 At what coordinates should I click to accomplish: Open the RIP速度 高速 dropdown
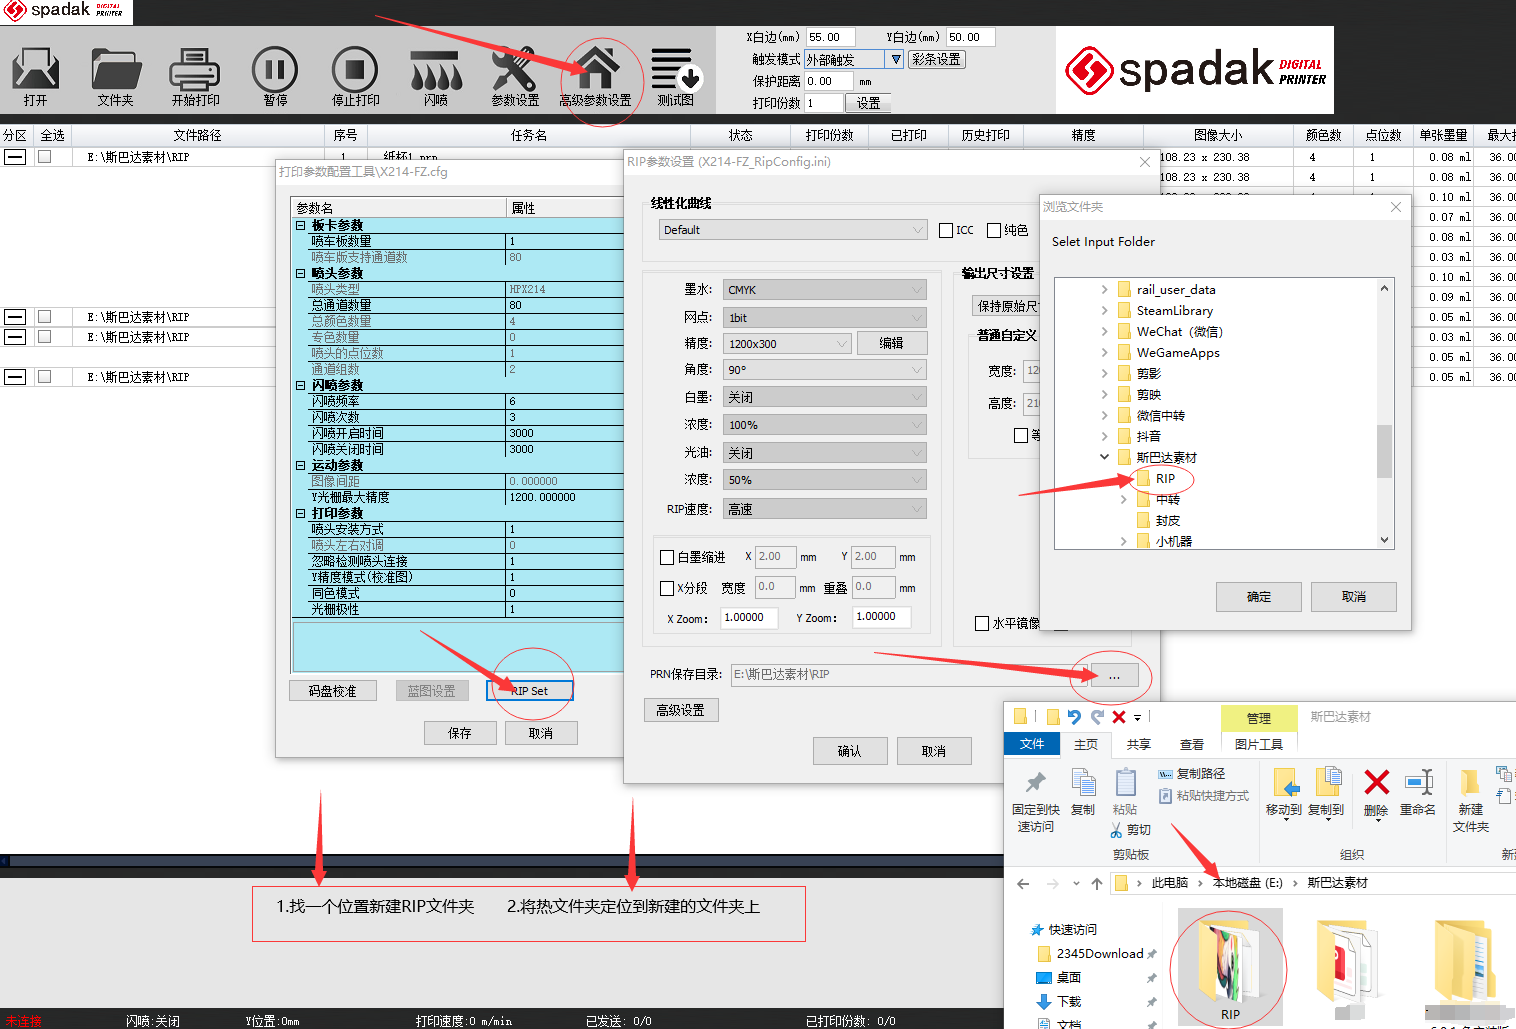[x=825, y=509]
